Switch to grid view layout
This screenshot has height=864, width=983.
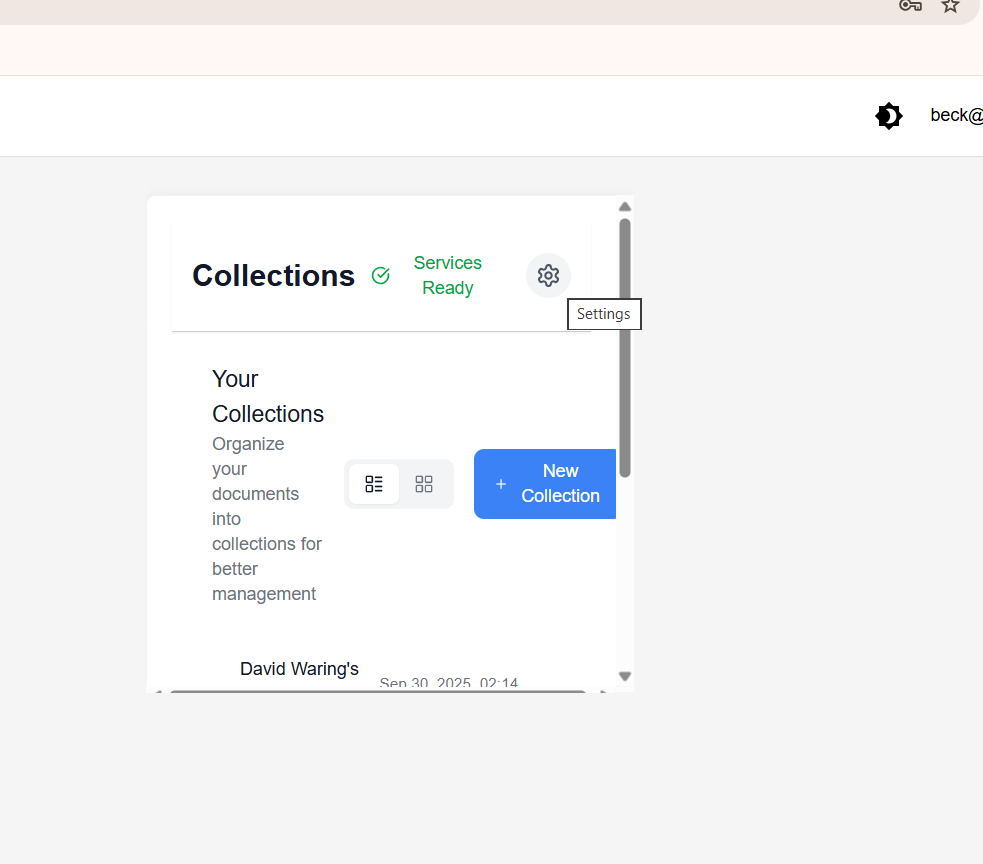pos(424,484)
